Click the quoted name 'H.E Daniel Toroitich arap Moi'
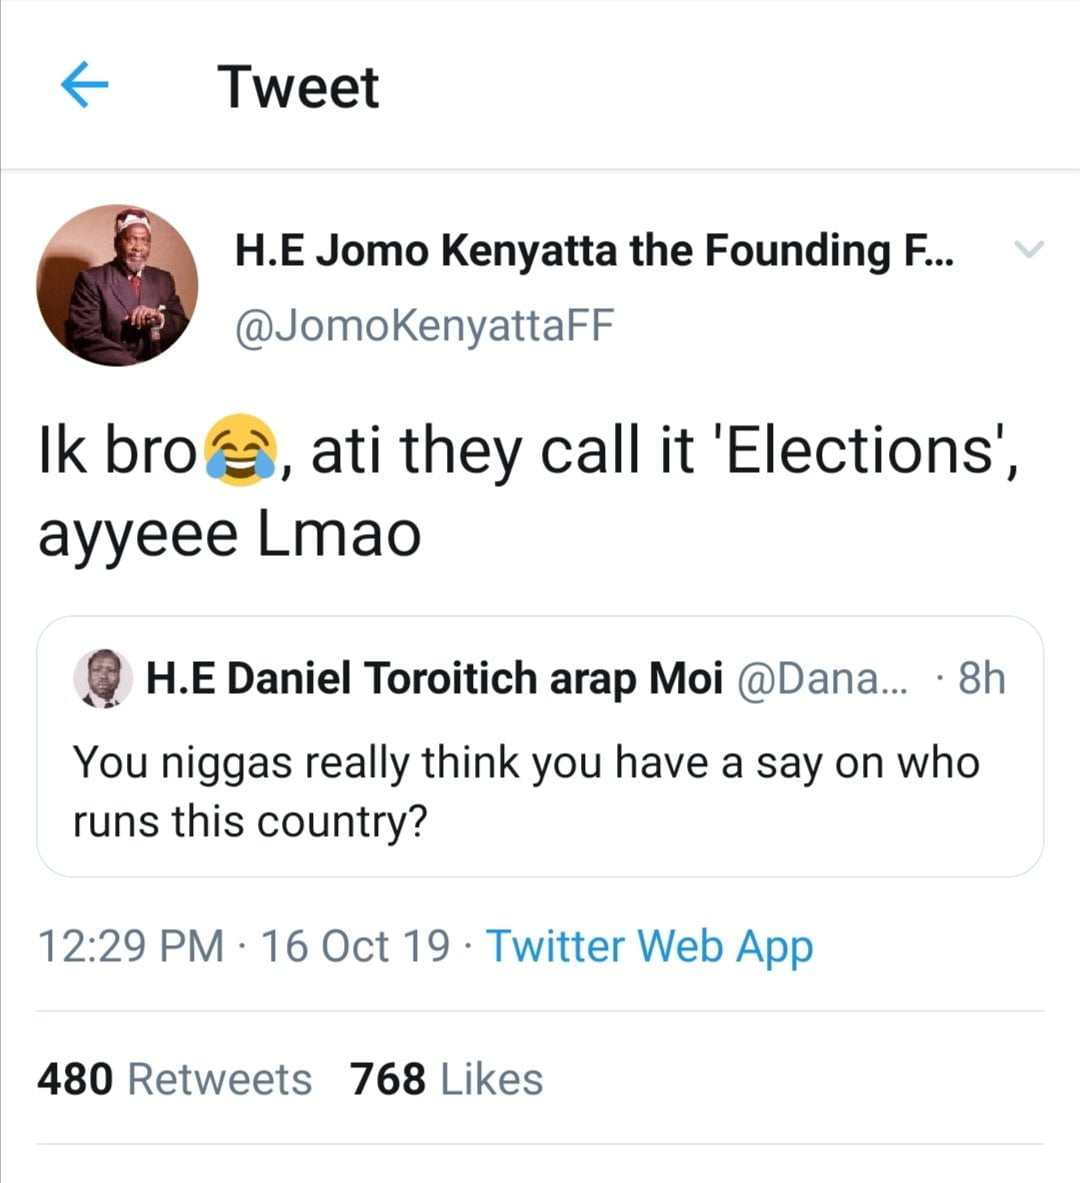1080x1183 pixels. click(x=434, y=679)
